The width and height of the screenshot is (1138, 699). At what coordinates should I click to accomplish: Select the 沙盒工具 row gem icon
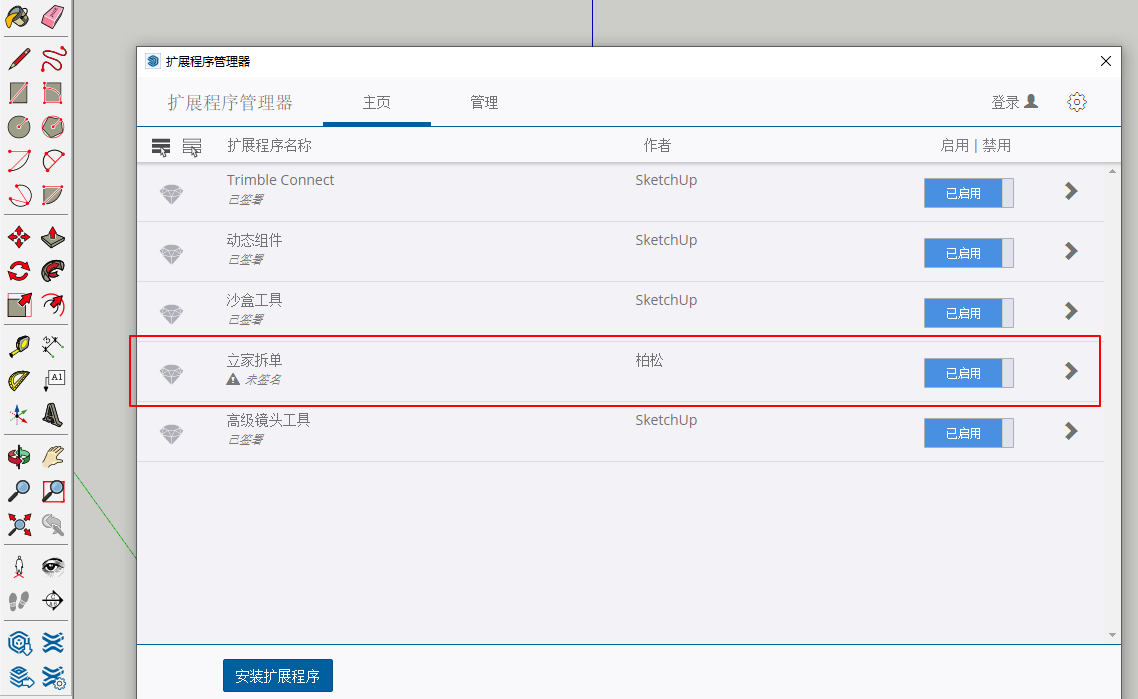coord(171,314)
